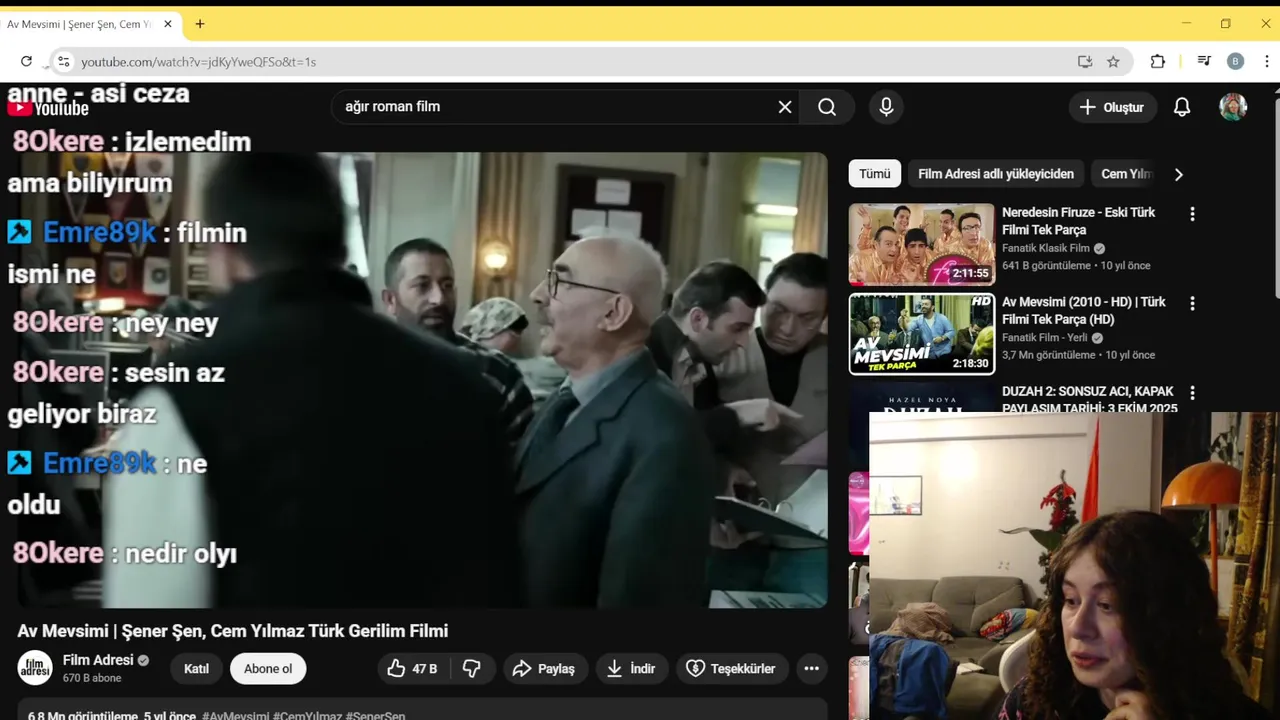
Task: Open site information icon in address bar
Action: click(x=63, y=61)
